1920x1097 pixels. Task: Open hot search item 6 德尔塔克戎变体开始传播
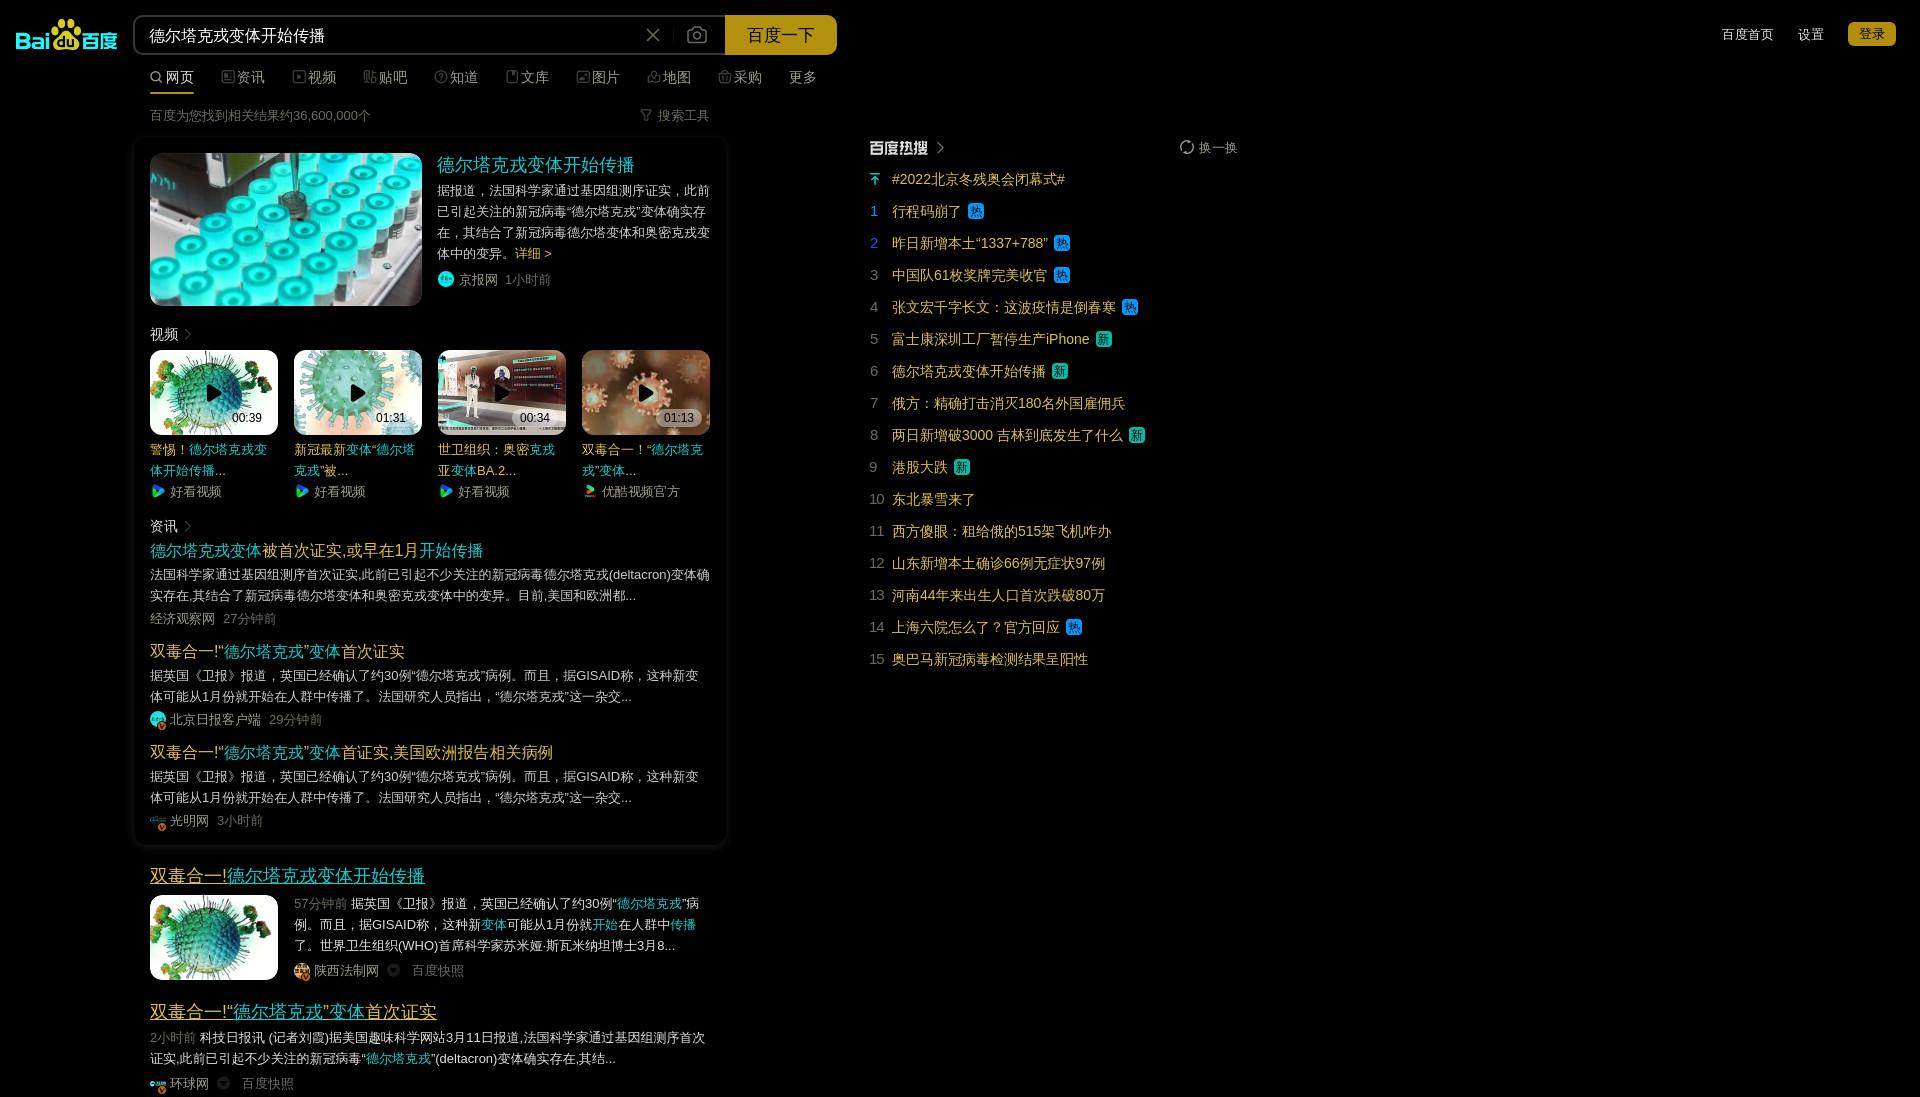968,371
